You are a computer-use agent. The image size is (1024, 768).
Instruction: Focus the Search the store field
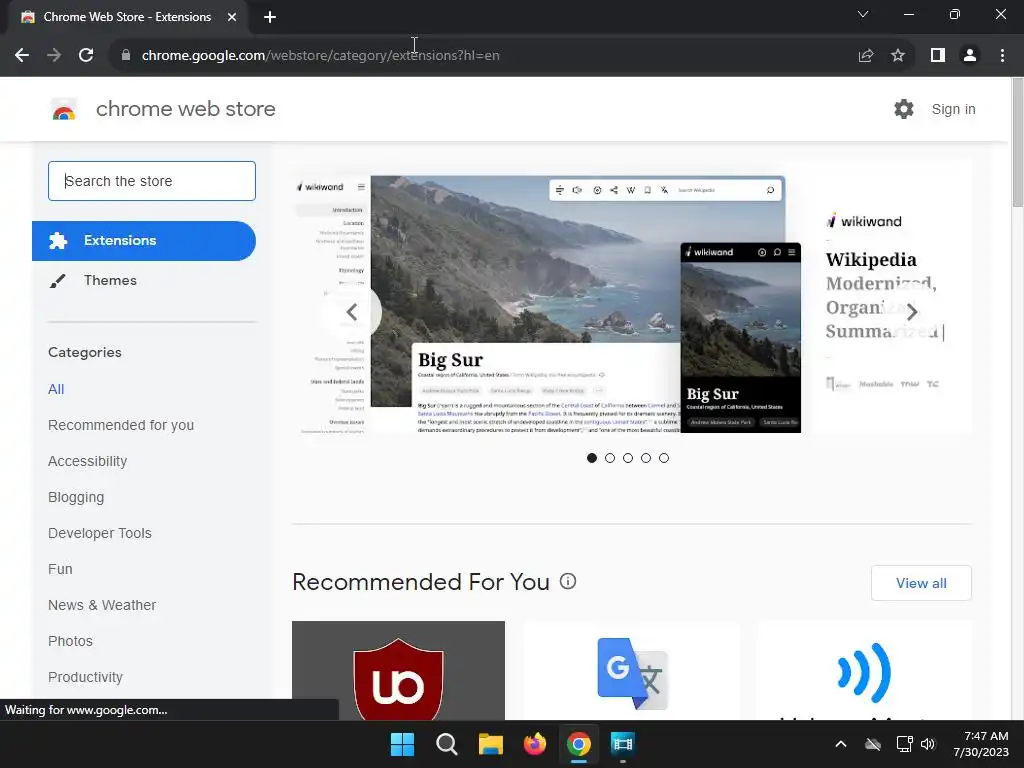(152, 181)
